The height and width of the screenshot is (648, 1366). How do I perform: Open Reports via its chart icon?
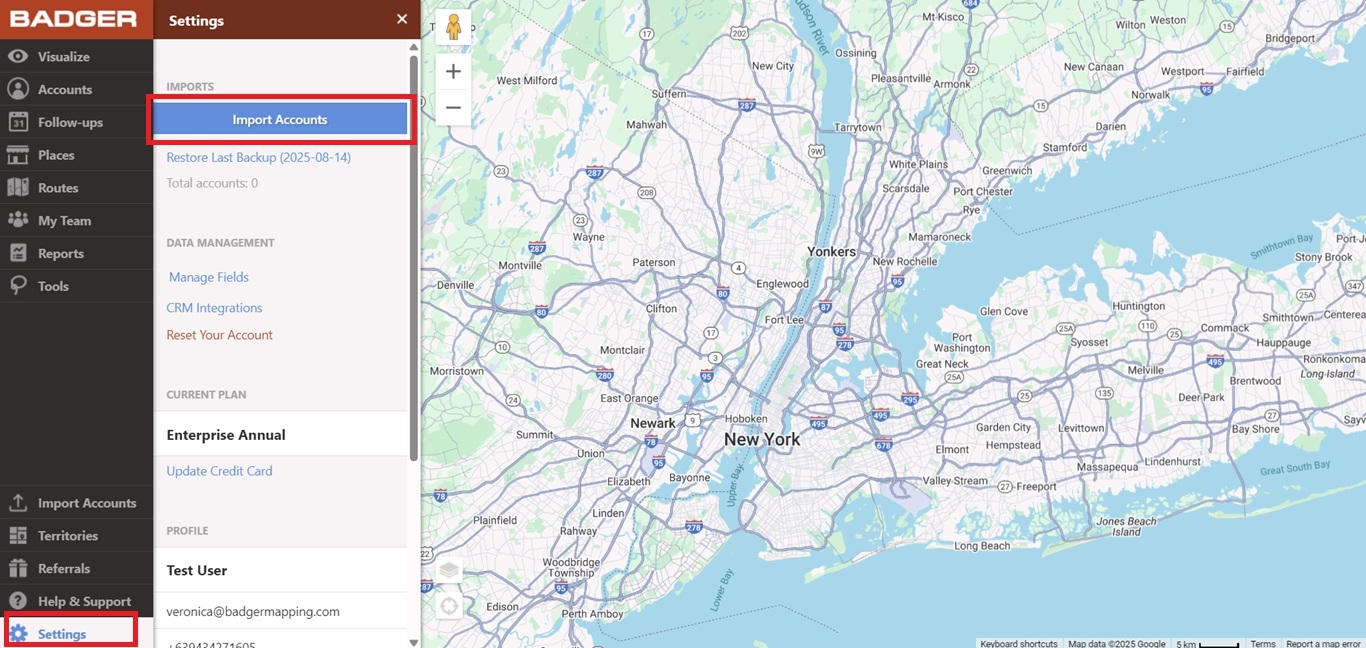click(x=18, y=253)
